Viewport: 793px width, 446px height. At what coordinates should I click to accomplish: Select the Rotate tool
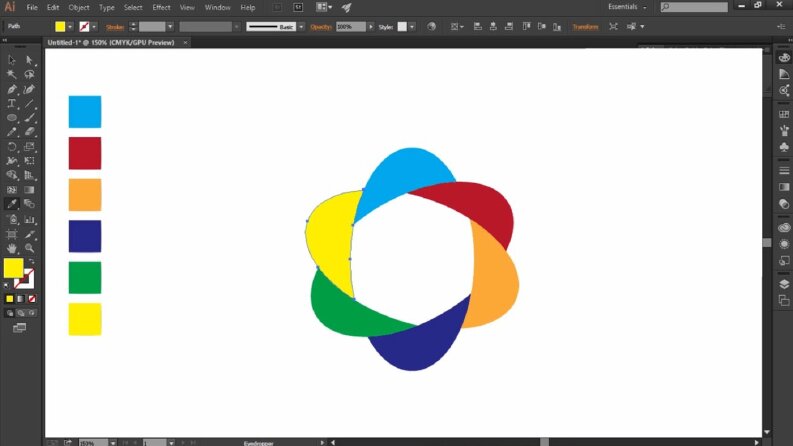[12, 147]
